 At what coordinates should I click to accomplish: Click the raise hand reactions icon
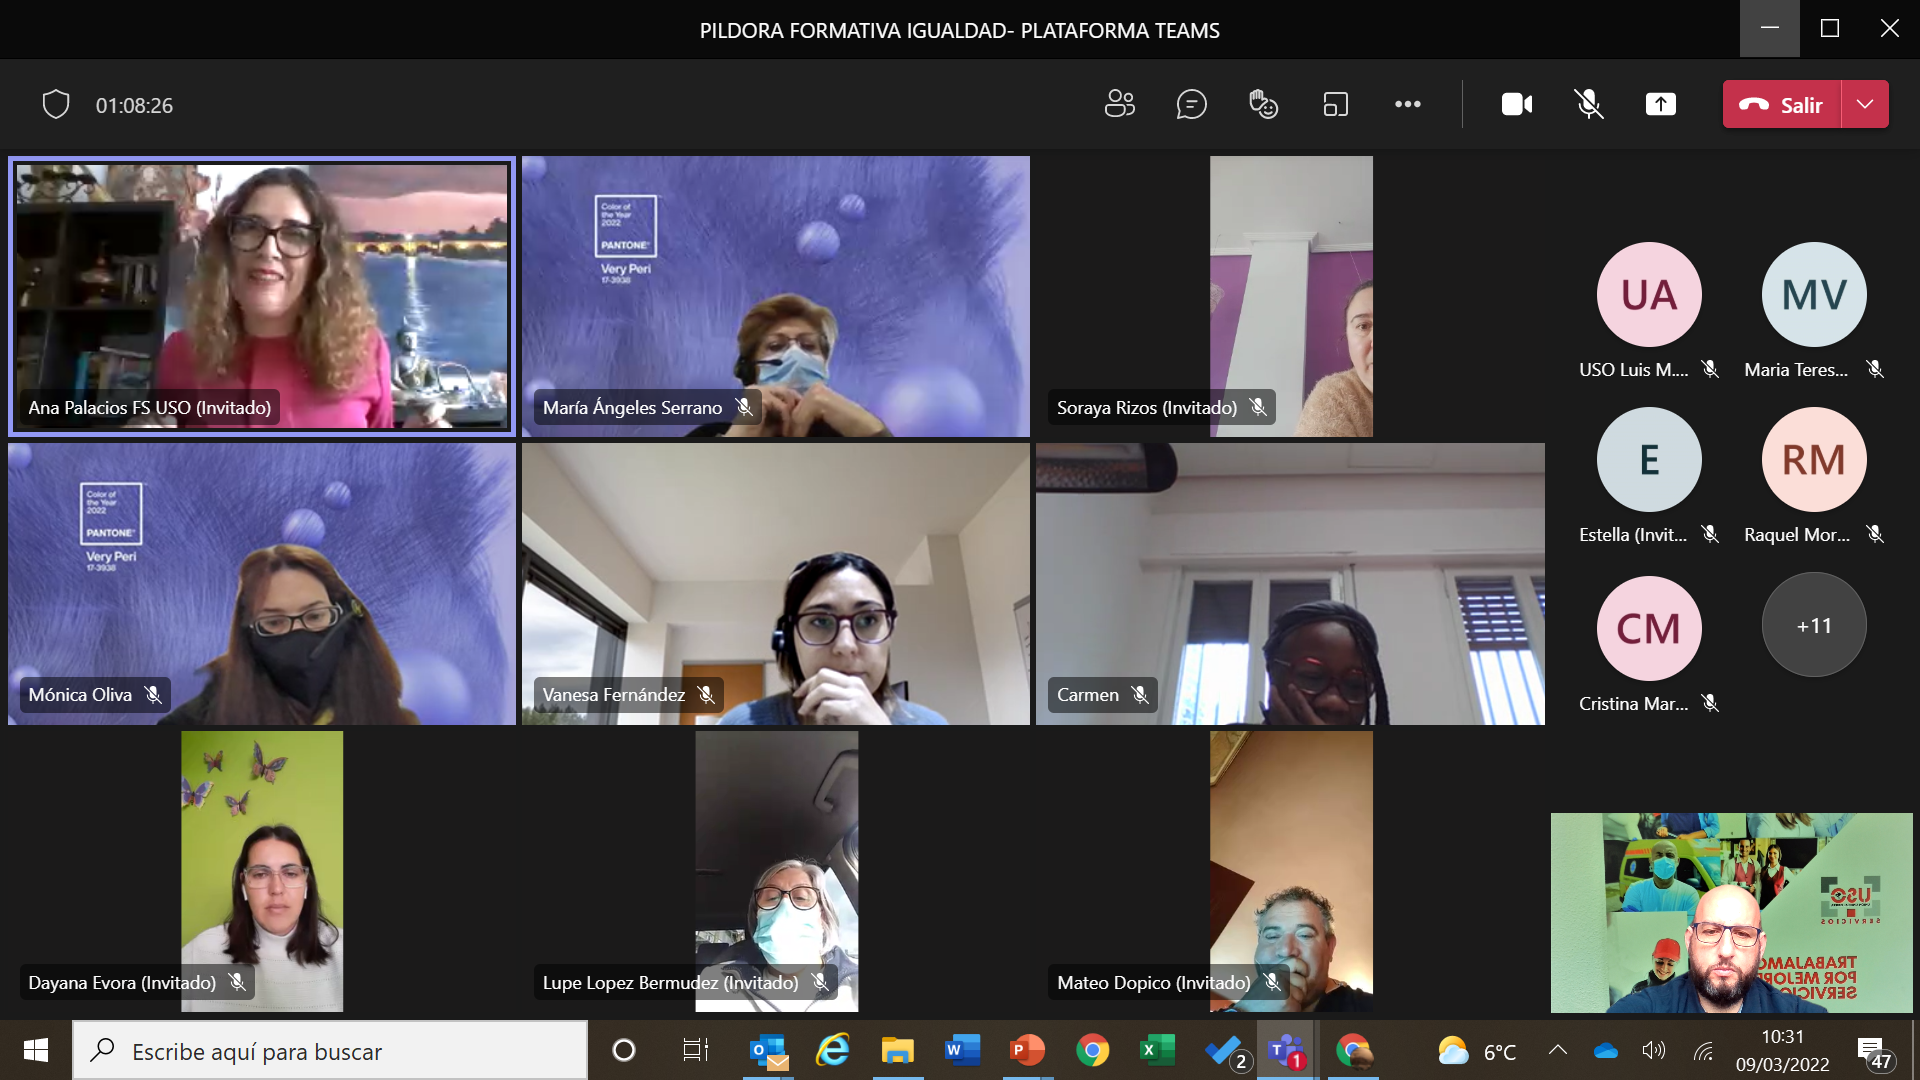[x=1263, y=104]
